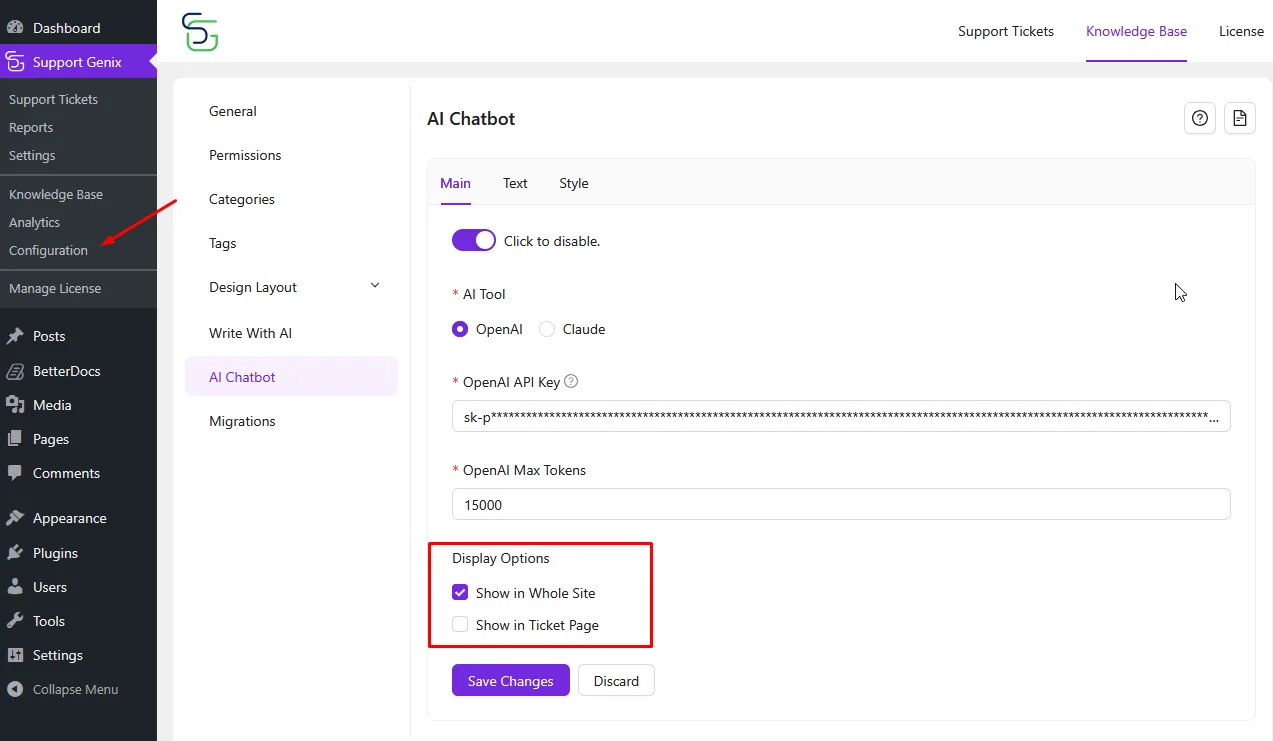Open the WordPress Dashboard icon

[15, 28]
